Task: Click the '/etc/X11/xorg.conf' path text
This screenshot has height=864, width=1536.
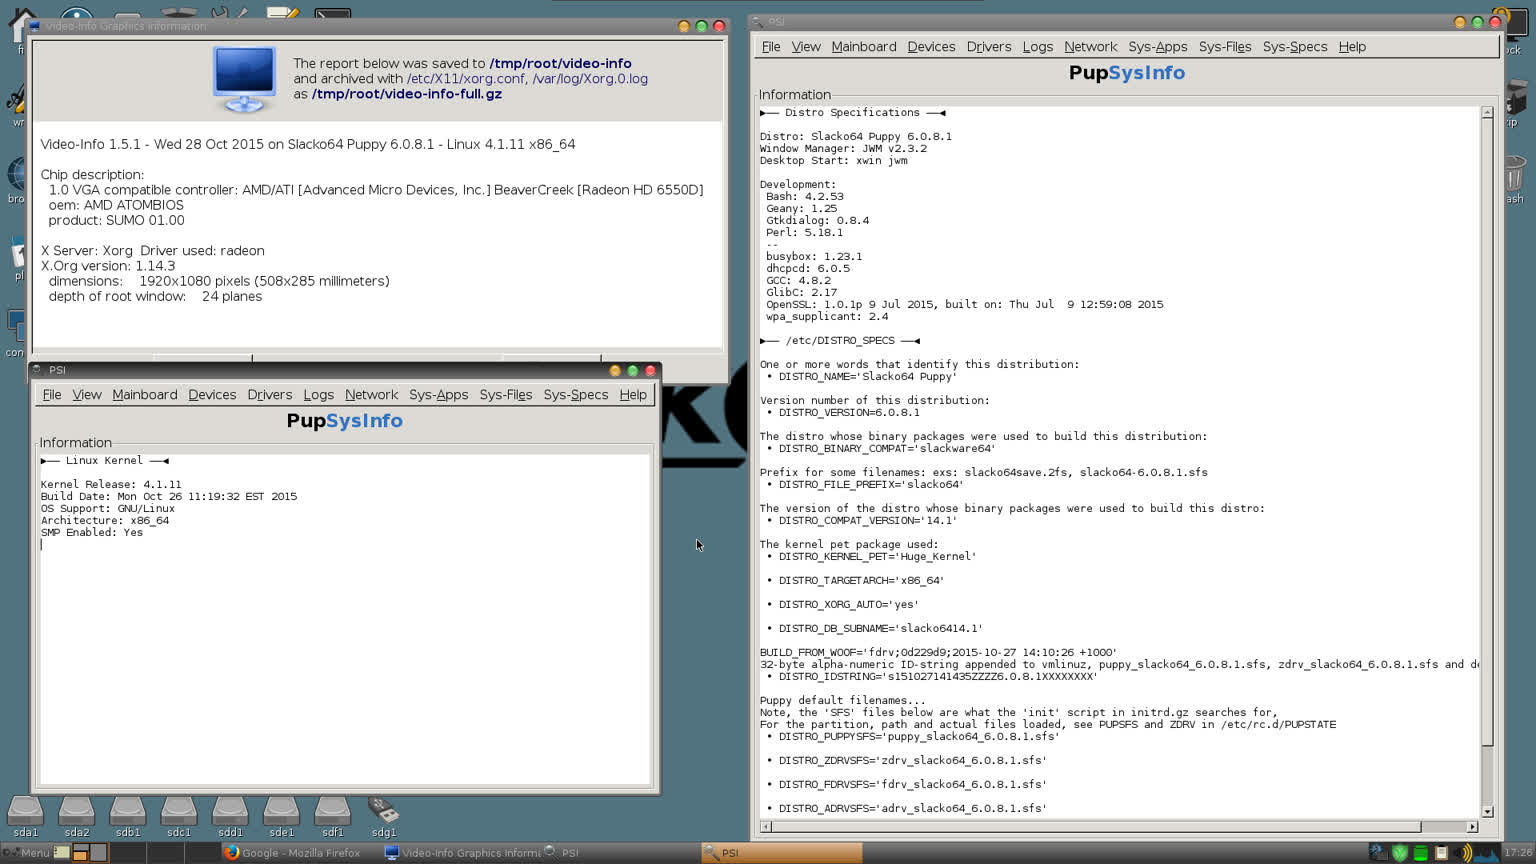Action: point(465,78)
